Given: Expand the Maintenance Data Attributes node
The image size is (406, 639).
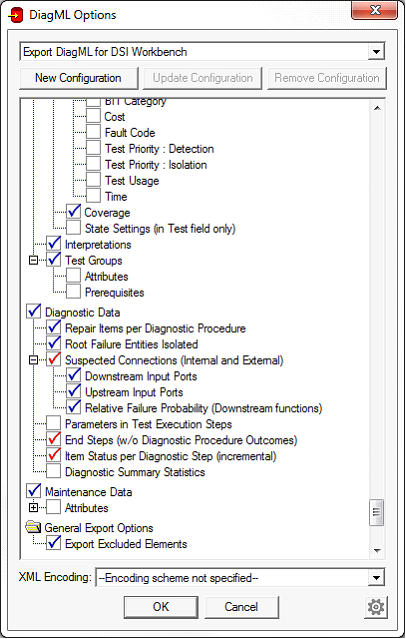Looking at the screenshot, I should click(33, 508).
